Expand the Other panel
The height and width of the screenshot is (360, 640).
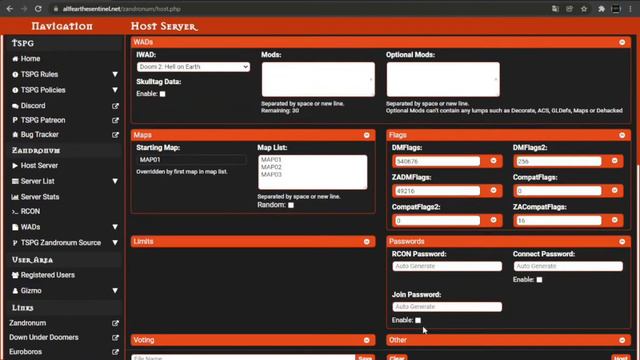coord(622,340)
